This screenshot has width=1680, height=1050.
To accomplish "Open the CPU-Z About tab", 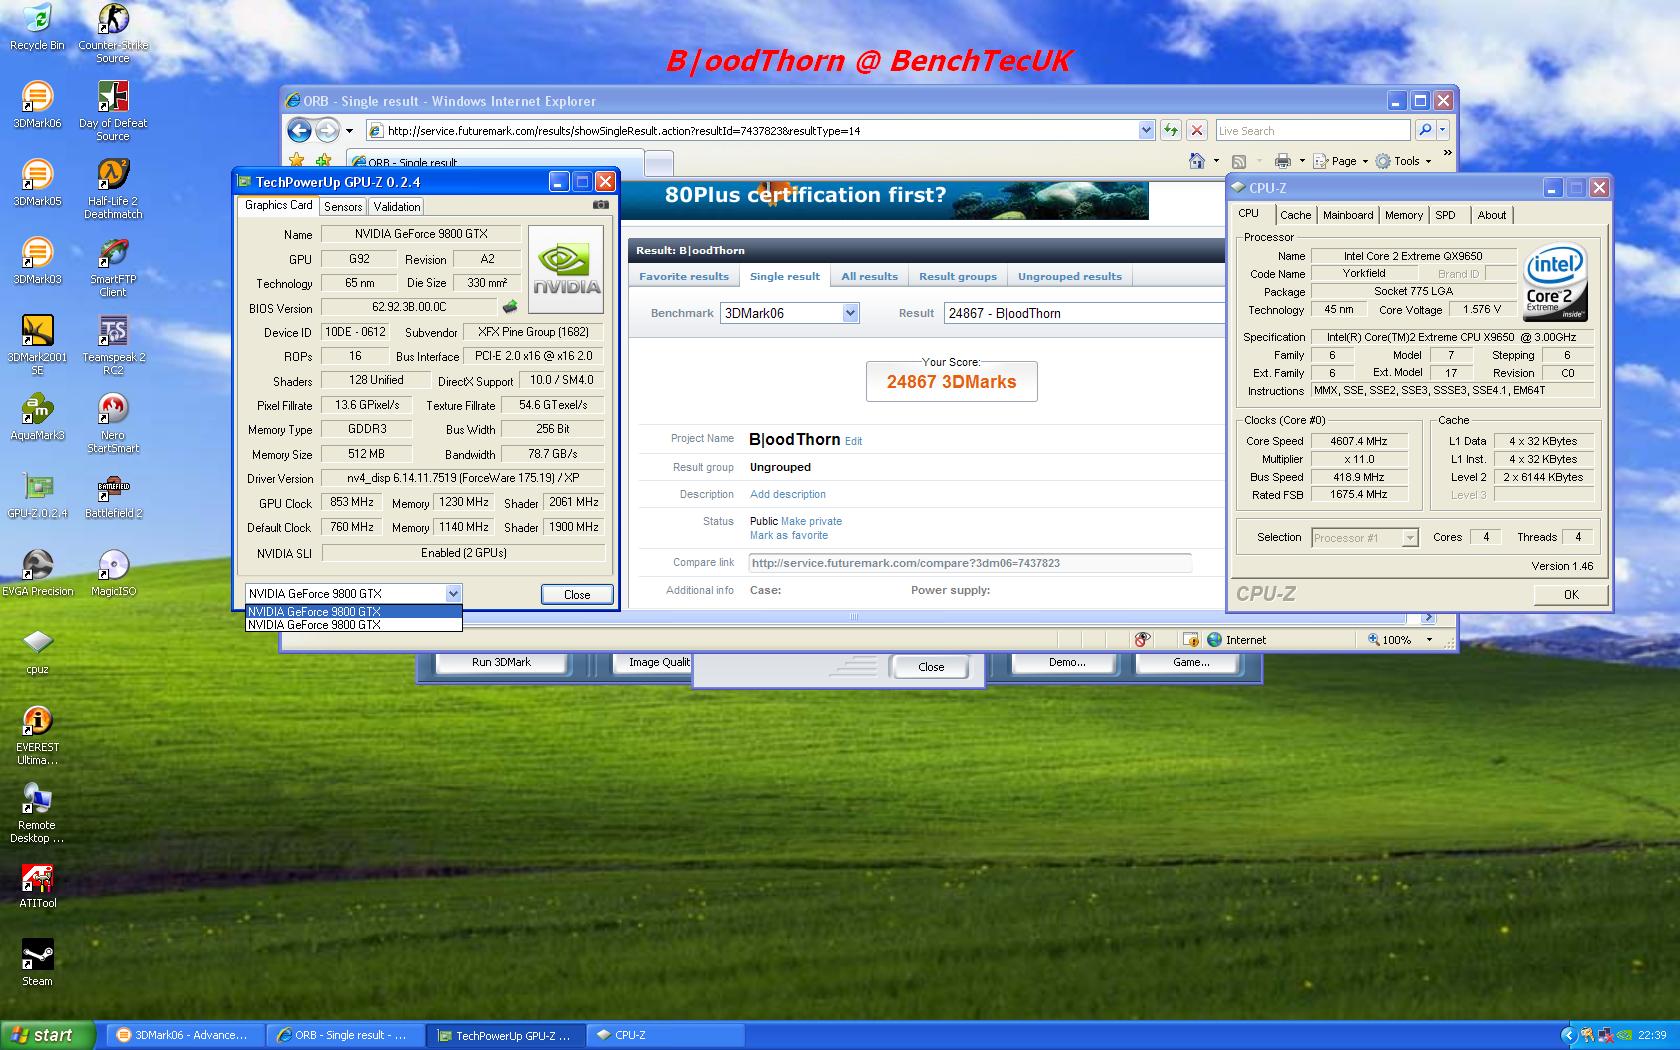I will [x=1492, y=215].
